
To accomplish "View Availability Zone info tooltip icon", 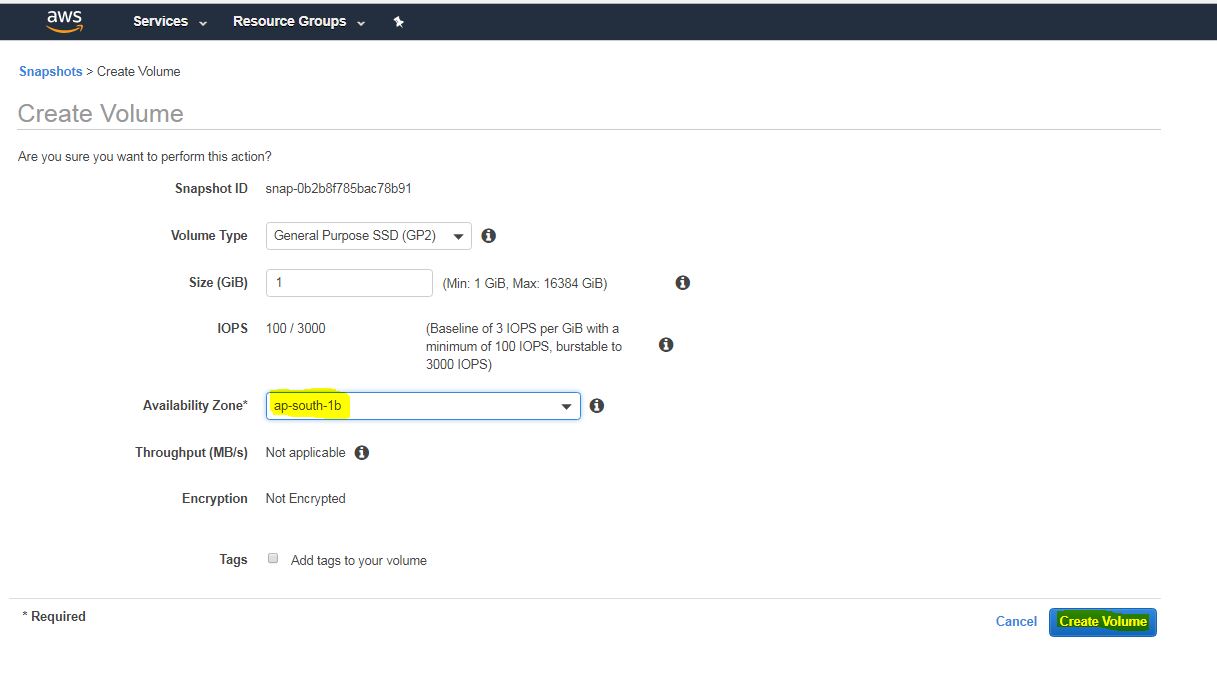I will tap(597, 406).
